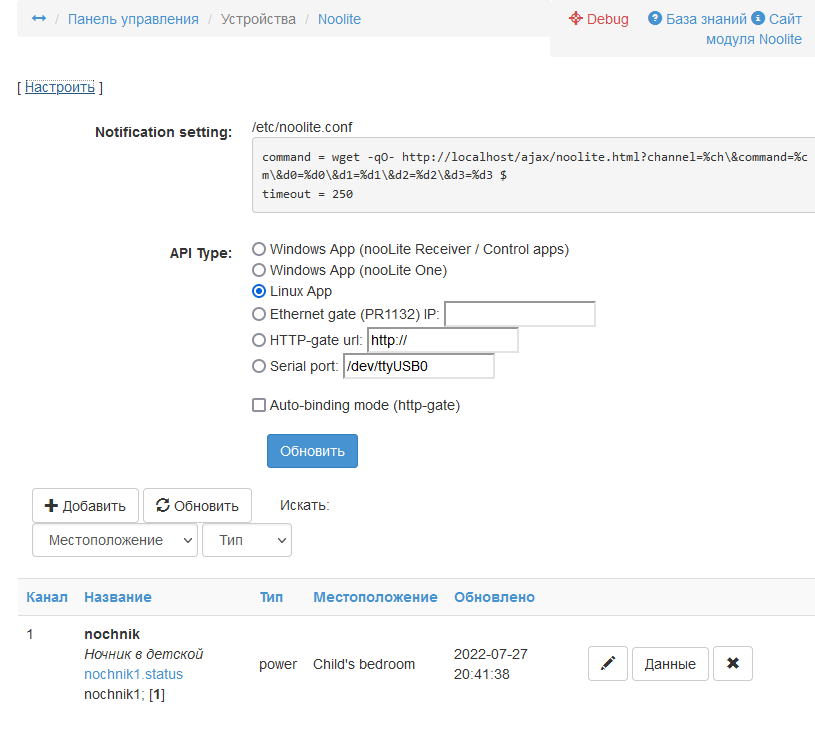Select the Serial port radio option
The image size is (815, 729).
(259, 366)
